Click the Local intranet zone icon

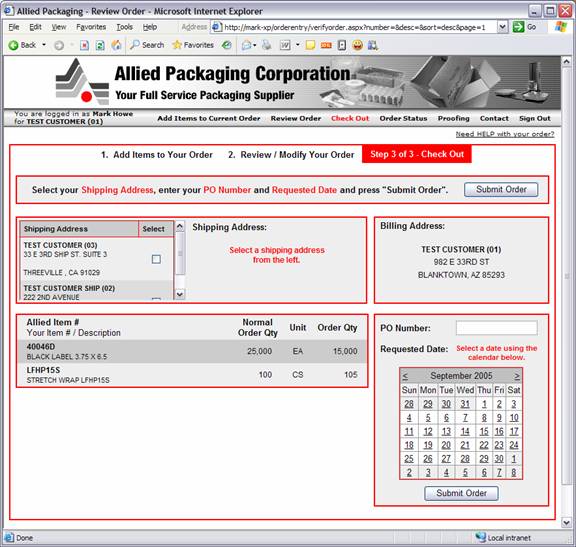[480, 537]
